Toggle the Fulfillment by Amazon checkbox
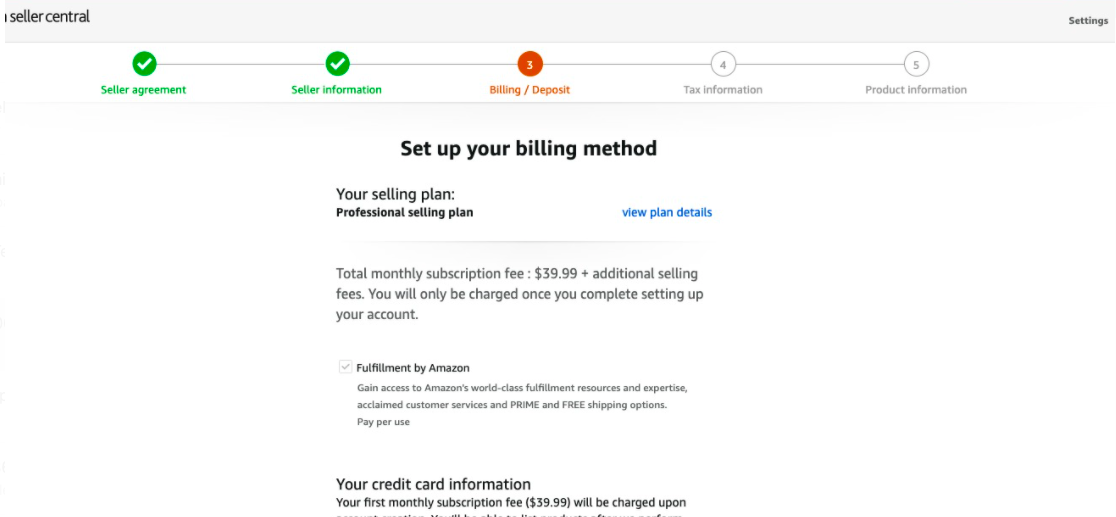The image size is (1116, 517). click(x=345, y=367)
